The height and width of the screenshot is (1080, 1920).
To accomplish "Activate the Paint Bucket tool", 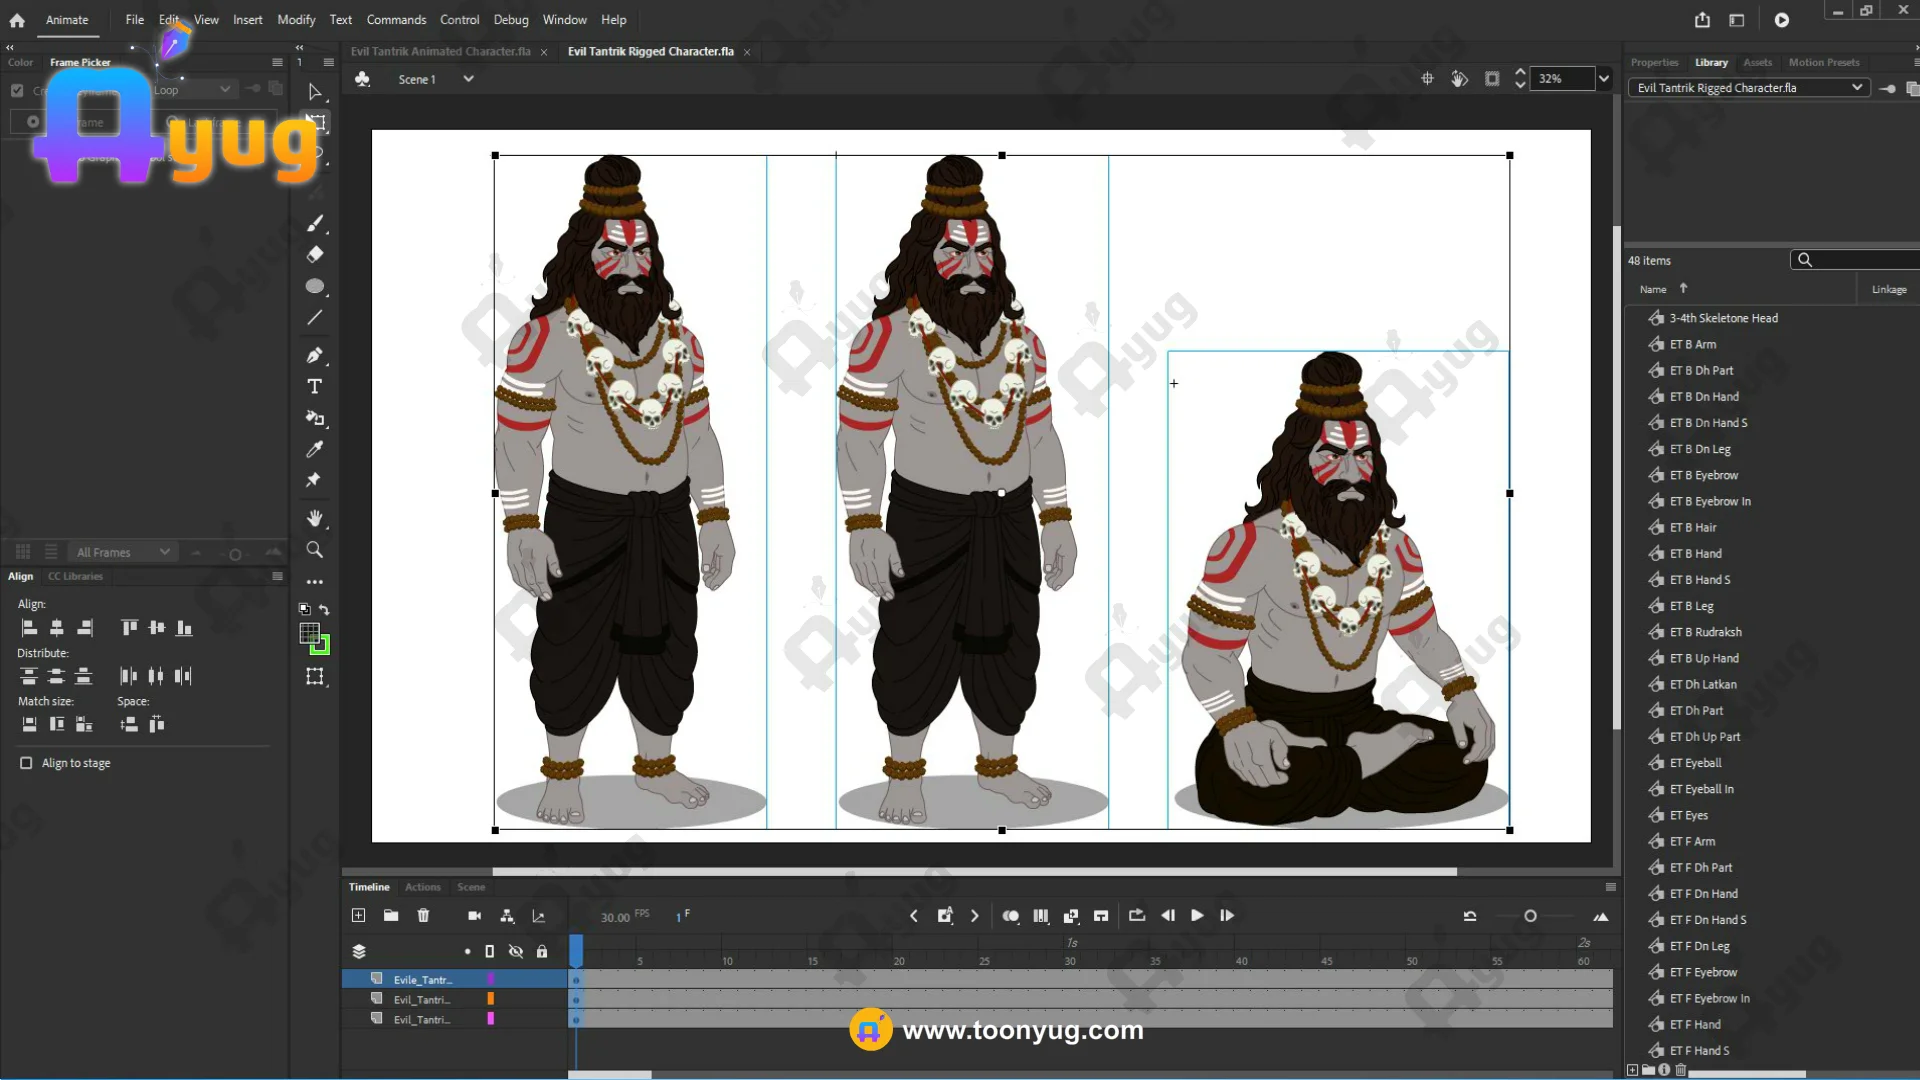I will pyautogui.click(x=314, y=418).
